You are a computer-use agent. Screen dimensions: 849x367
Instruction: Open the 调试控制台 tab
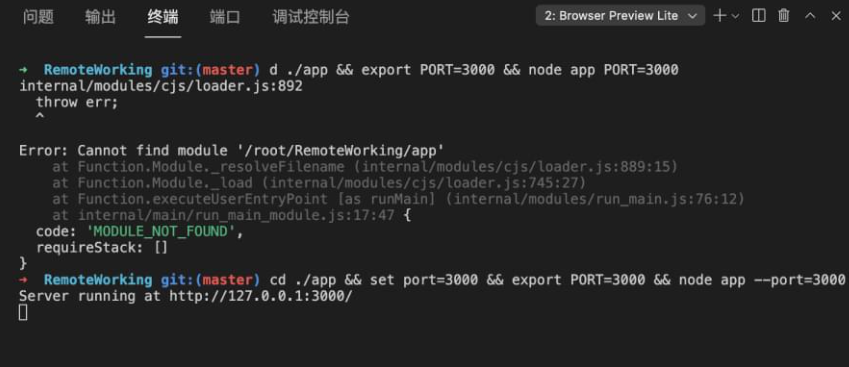point(311,17)
